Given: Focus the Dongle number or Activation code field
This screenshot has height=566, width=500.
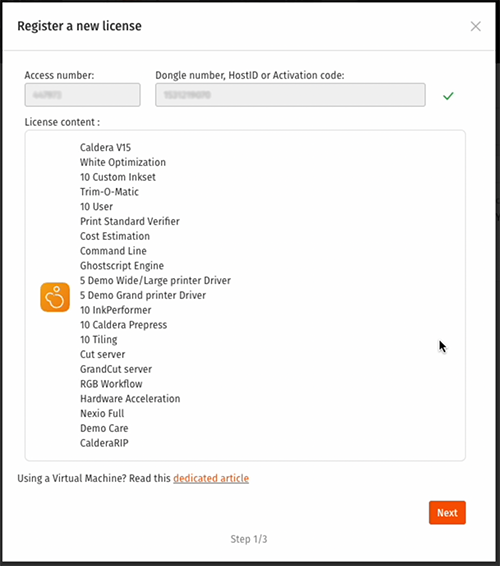Looking at the screenshot, I should [290, 95].
